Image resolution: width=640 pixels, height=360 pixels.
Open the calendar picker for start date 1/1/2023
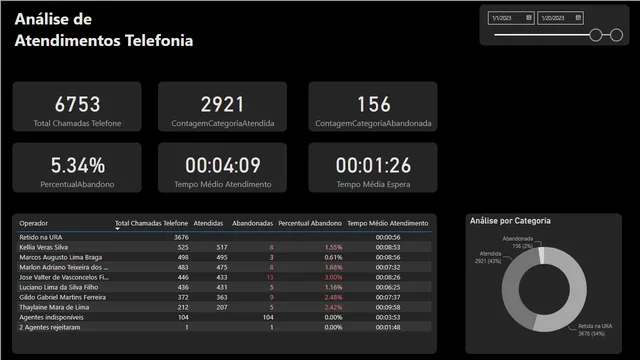click(529, 18)
